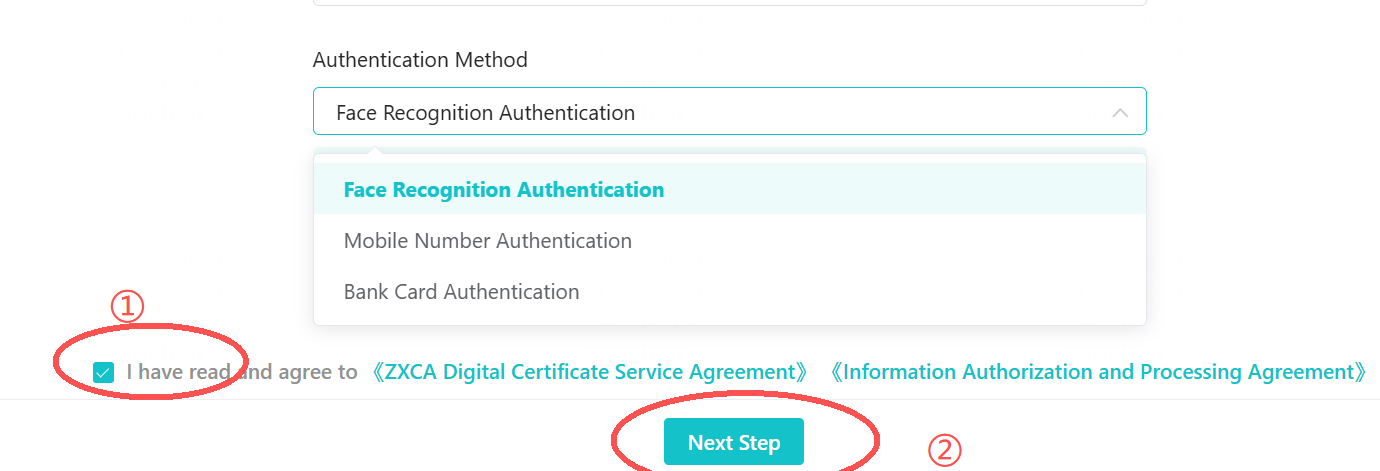Click the dropdown popup's small pointer triangle
This screenshot has width=1380, height=471.
(376, 151)
